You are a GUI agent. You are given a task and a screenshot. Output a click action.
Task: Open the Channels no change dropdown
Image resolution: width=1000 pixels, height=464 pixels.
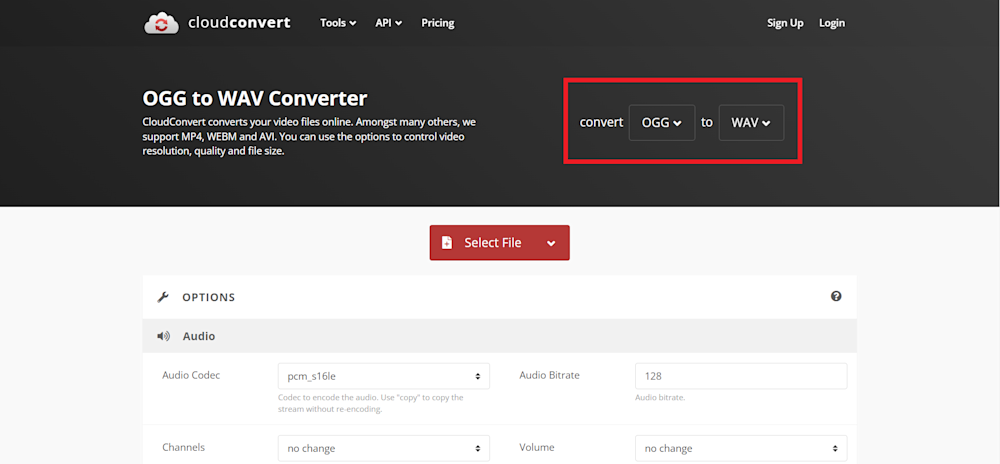[x=384, y=448]
